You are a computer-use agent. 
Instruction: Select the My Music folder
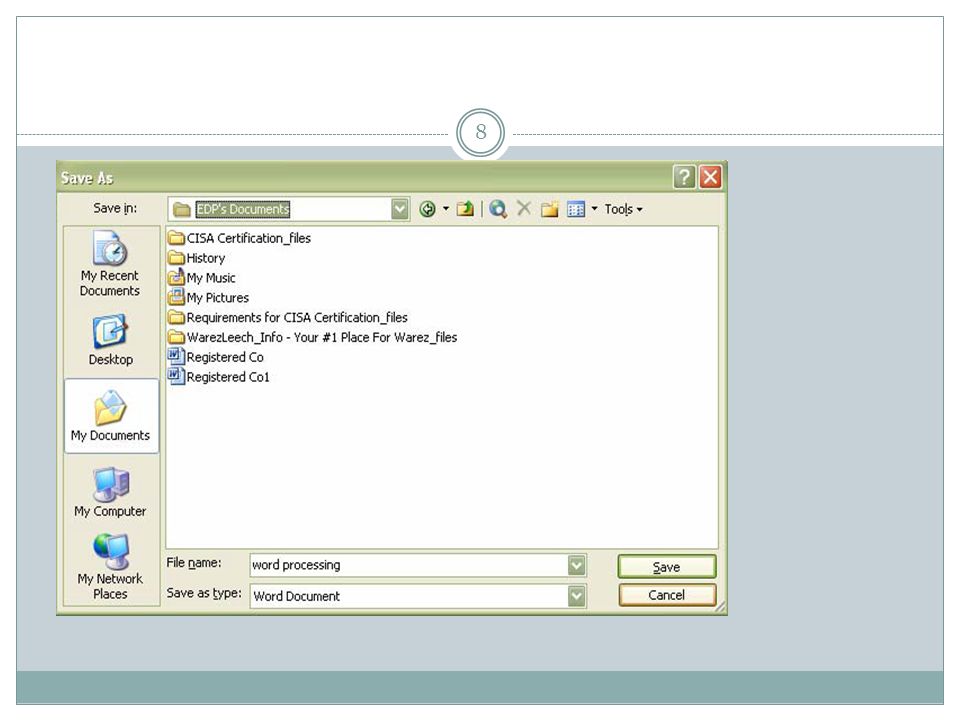(201, 277)
